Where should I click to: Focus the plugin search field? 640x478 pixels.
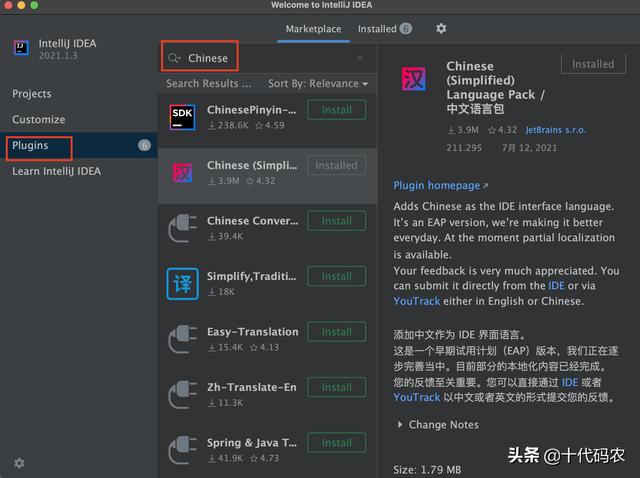267,58
